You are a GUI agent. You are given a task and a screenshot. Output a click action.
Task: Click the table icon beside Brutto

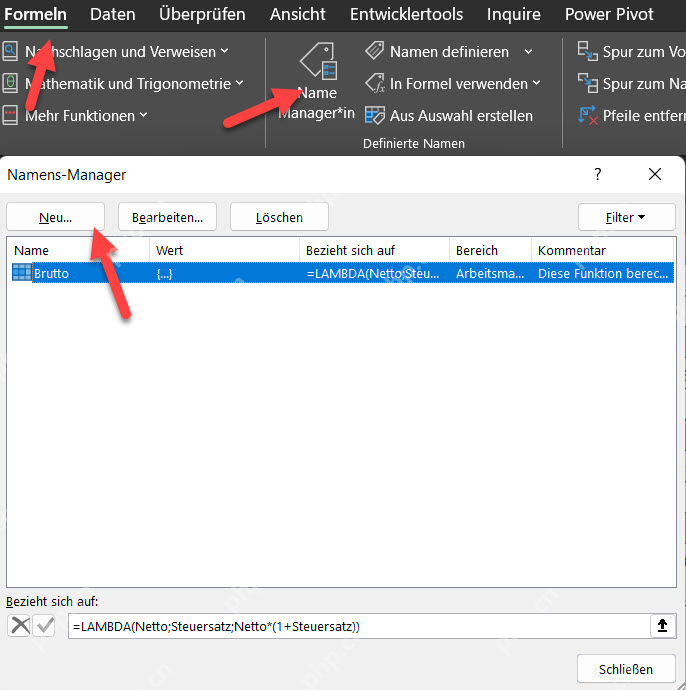pyautogui.click(x=22, y=273)
